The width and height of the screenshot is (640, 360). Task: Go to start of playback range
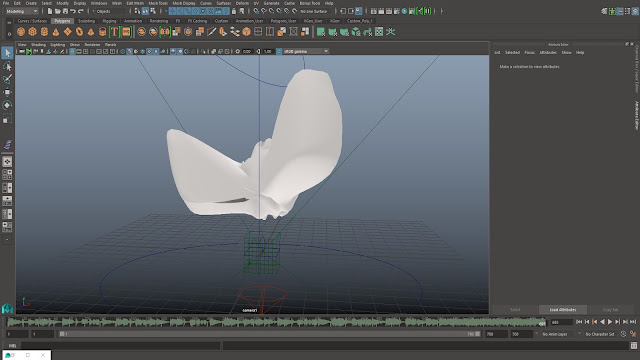tap(579, 322)
